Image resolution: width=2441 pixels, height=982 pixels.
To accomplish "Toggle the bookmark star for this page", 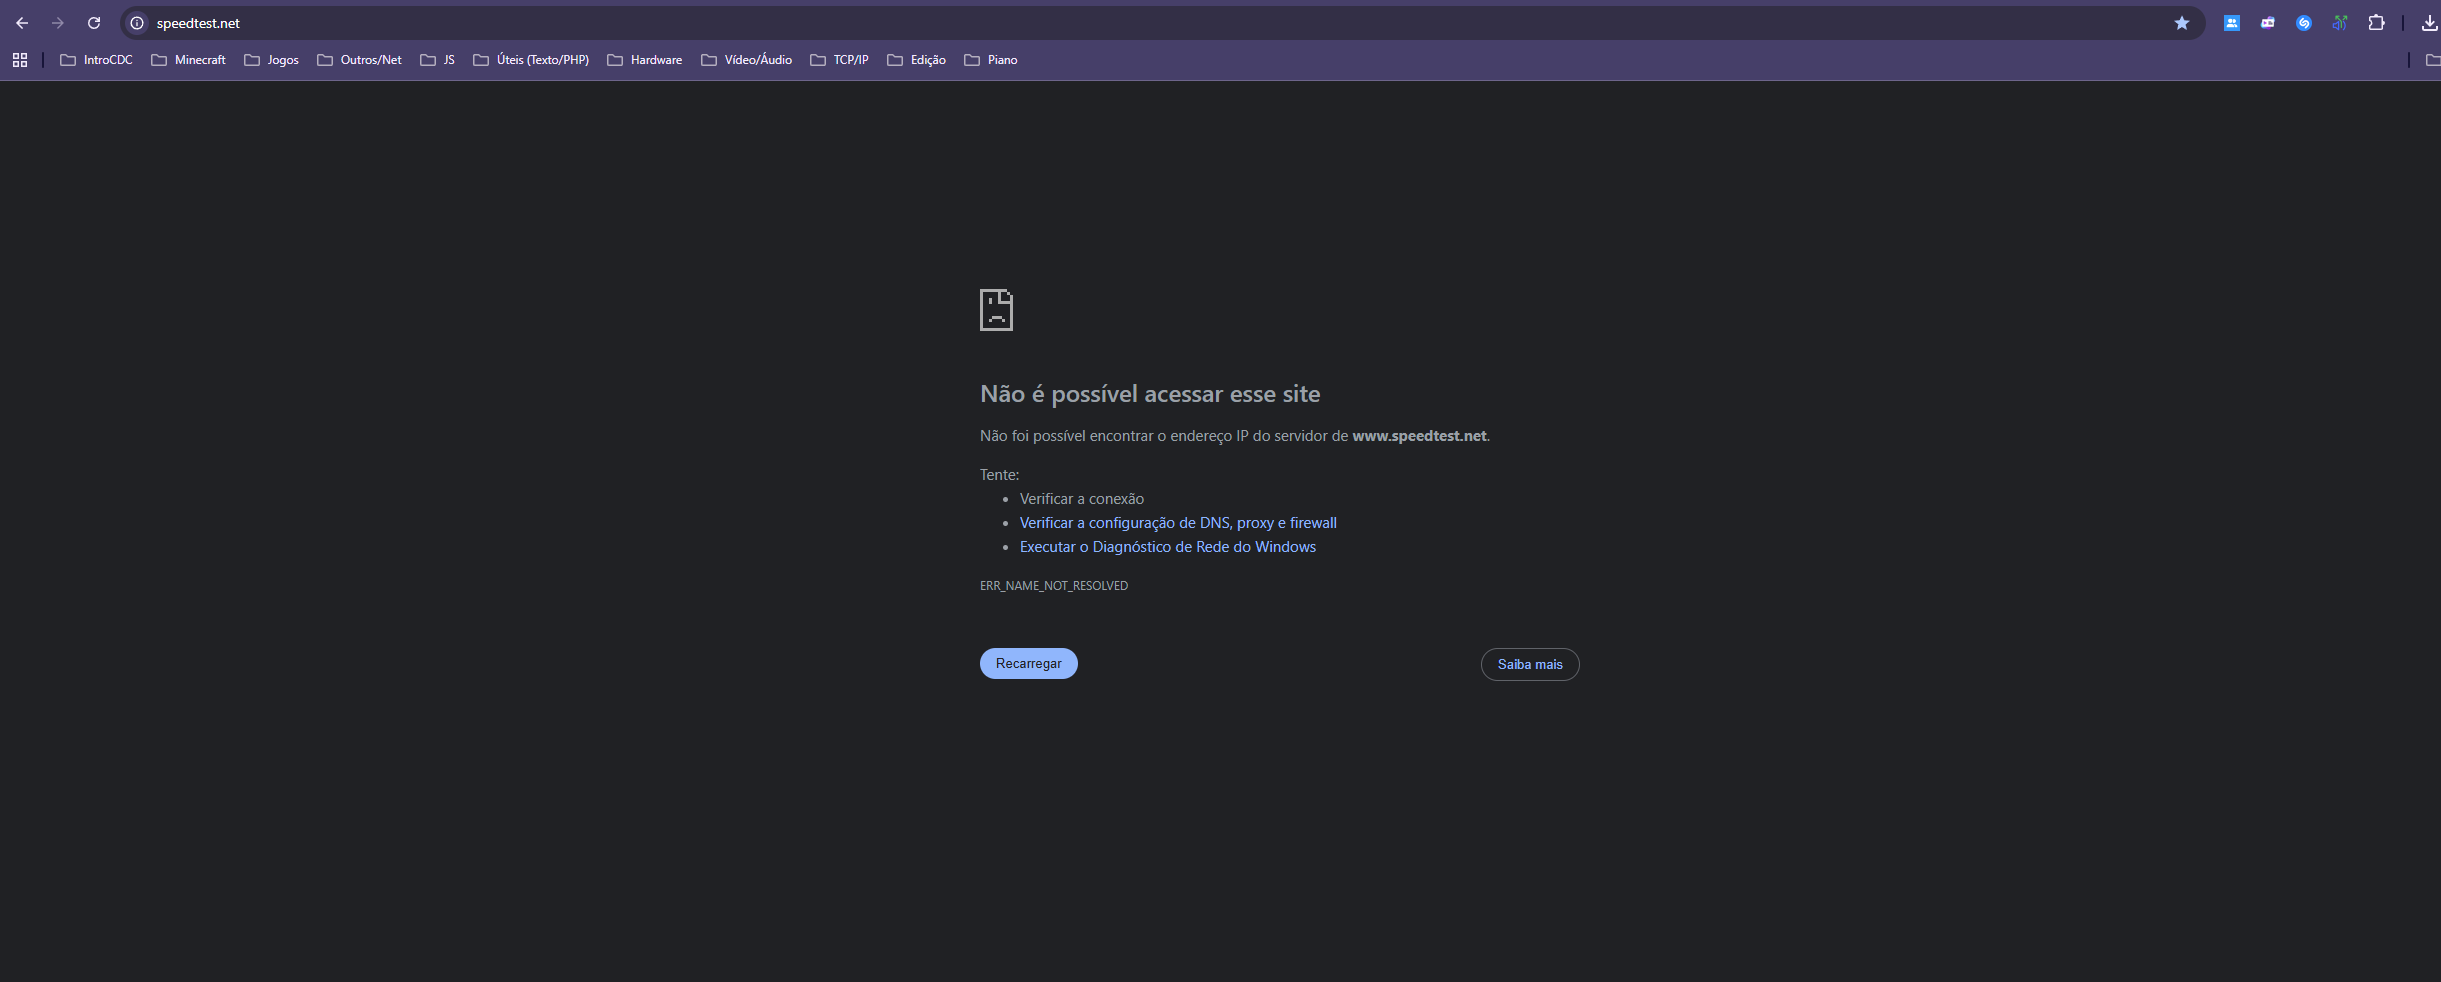I will tap(2182, 22).
